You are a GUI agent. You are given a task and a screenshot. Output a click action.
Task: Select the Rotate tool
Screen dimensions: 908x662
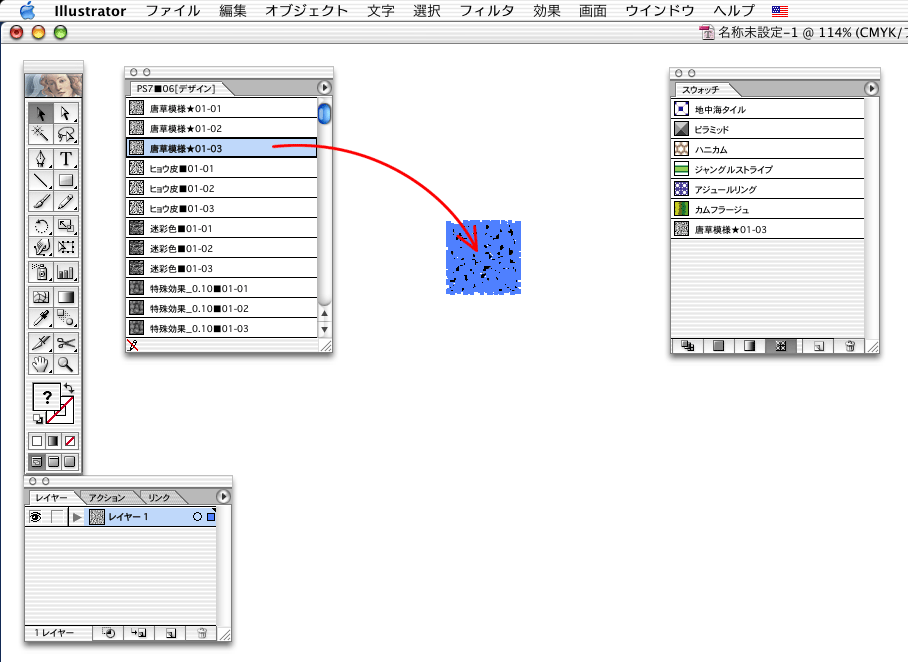click(41, 226)
